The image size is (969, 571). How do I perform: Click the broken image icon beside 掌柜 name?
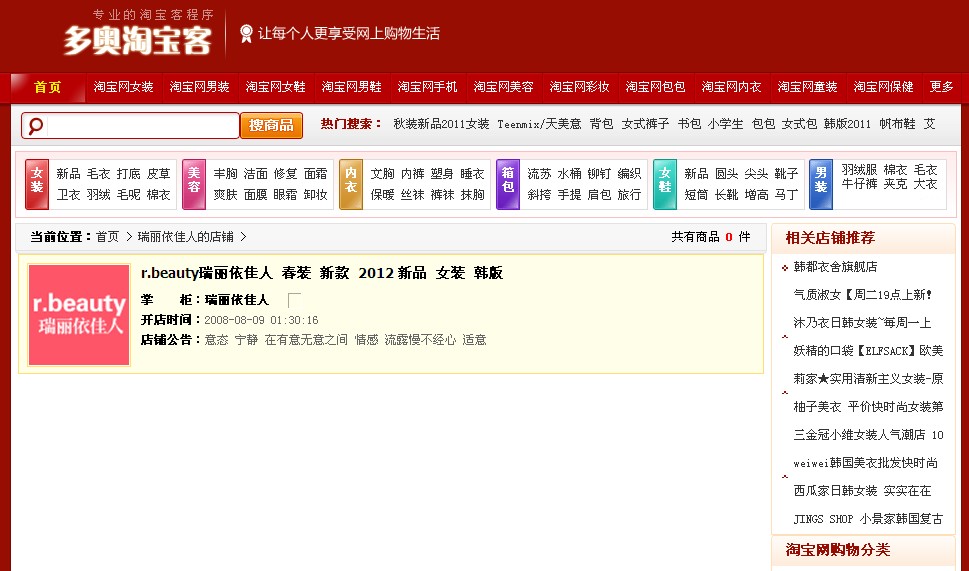pyautogui.click(x=294, y=300)
